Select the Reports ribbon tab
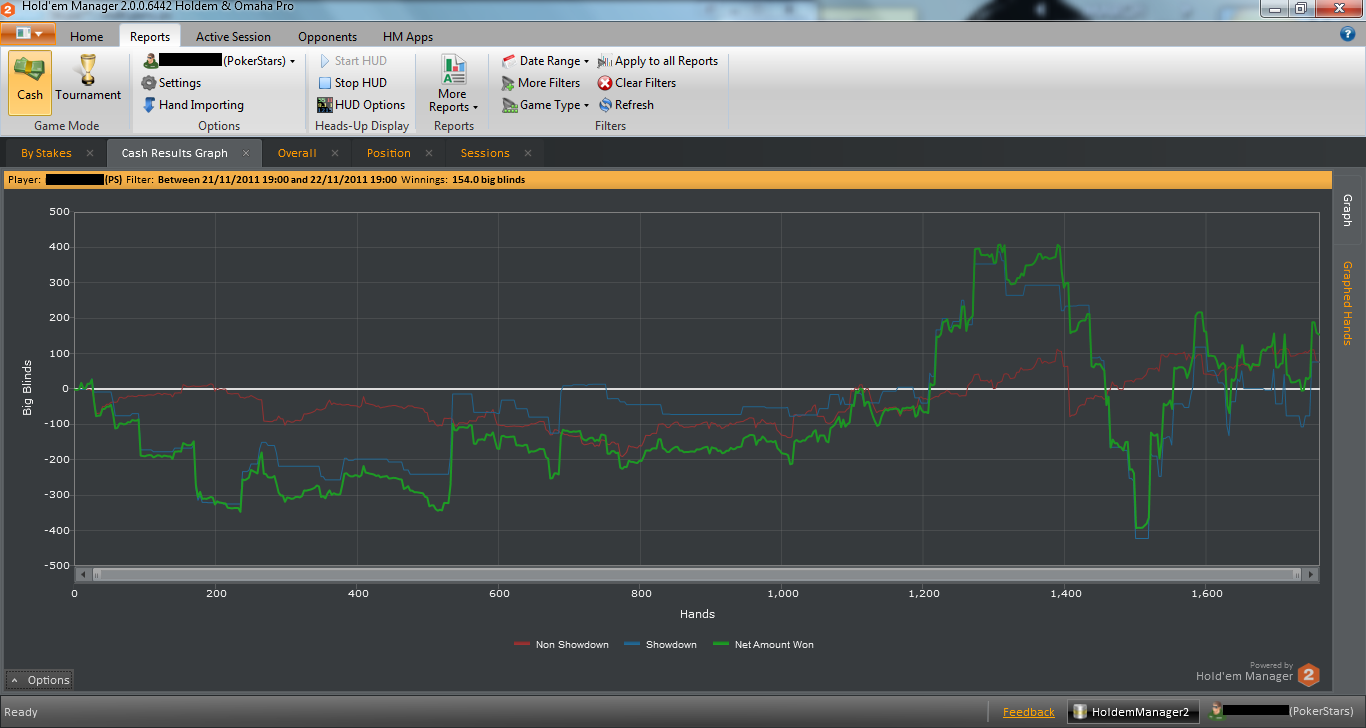 (x=150, y=37)
